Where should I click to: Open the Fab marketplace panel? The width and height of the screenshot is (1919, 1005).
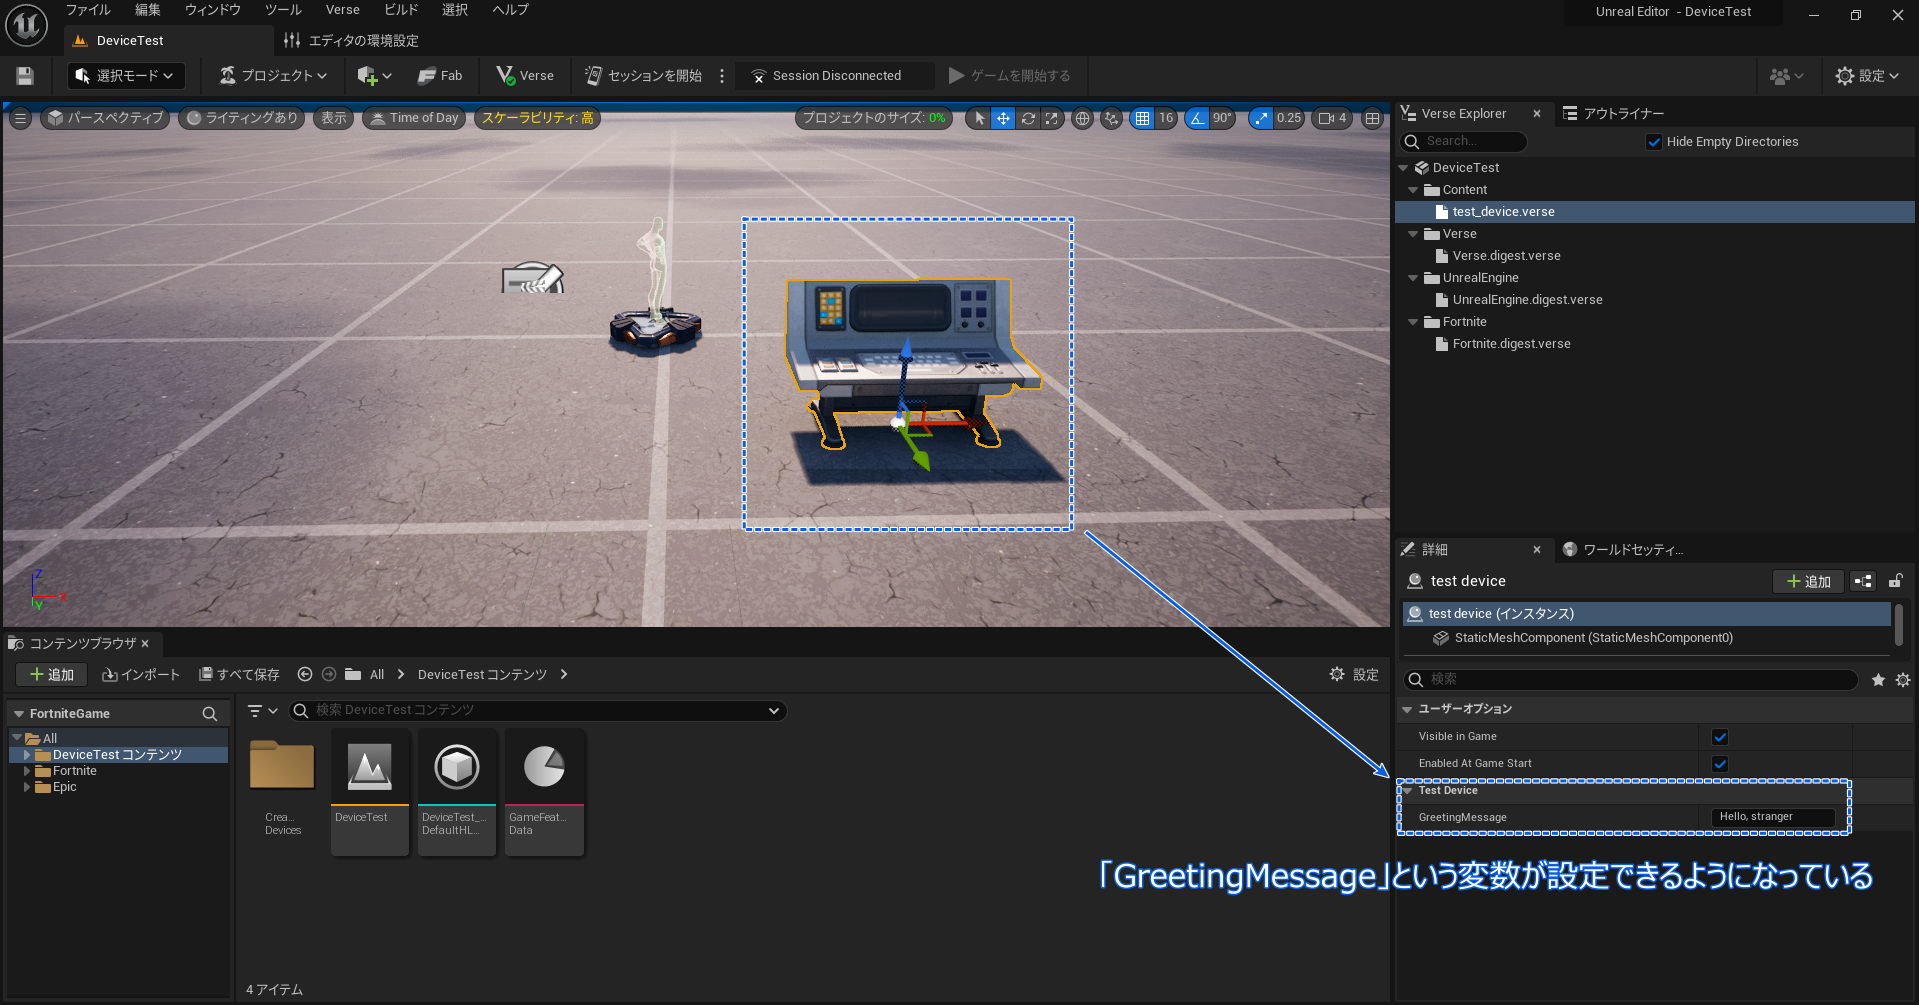click(x=440, y=75)
